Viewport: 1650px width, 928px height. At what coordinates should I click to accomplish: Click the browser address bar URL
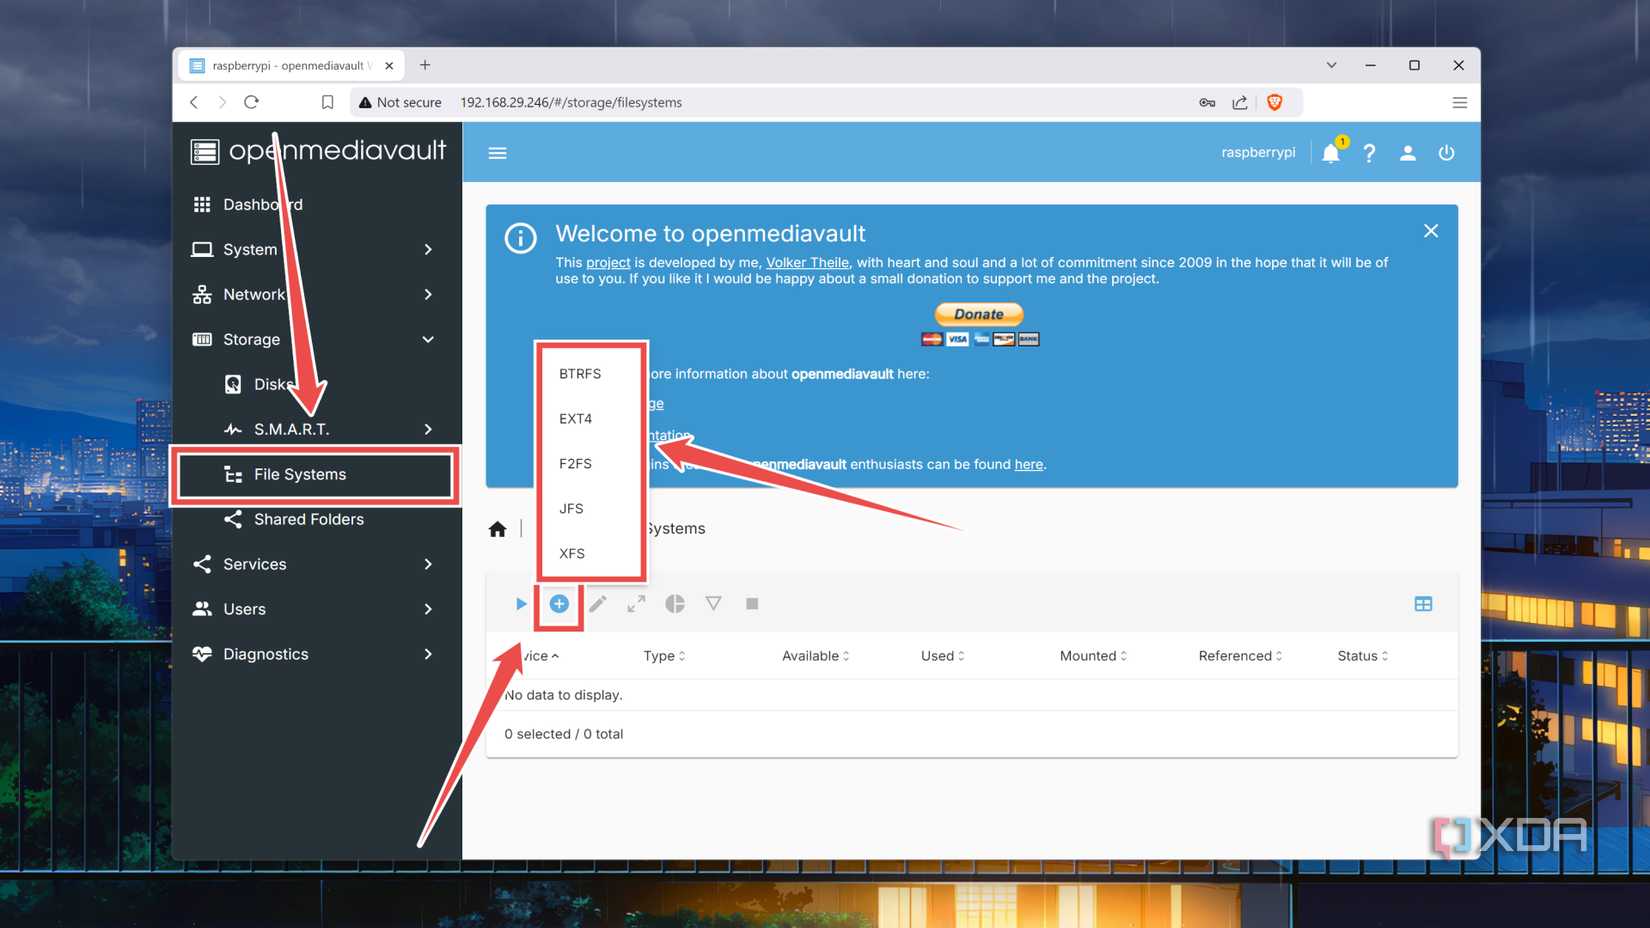[571, 102]
